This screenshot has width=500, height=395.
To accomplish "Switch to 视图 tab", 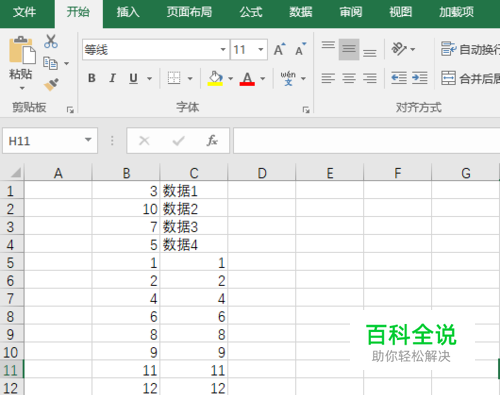I will tap(401, 12).
